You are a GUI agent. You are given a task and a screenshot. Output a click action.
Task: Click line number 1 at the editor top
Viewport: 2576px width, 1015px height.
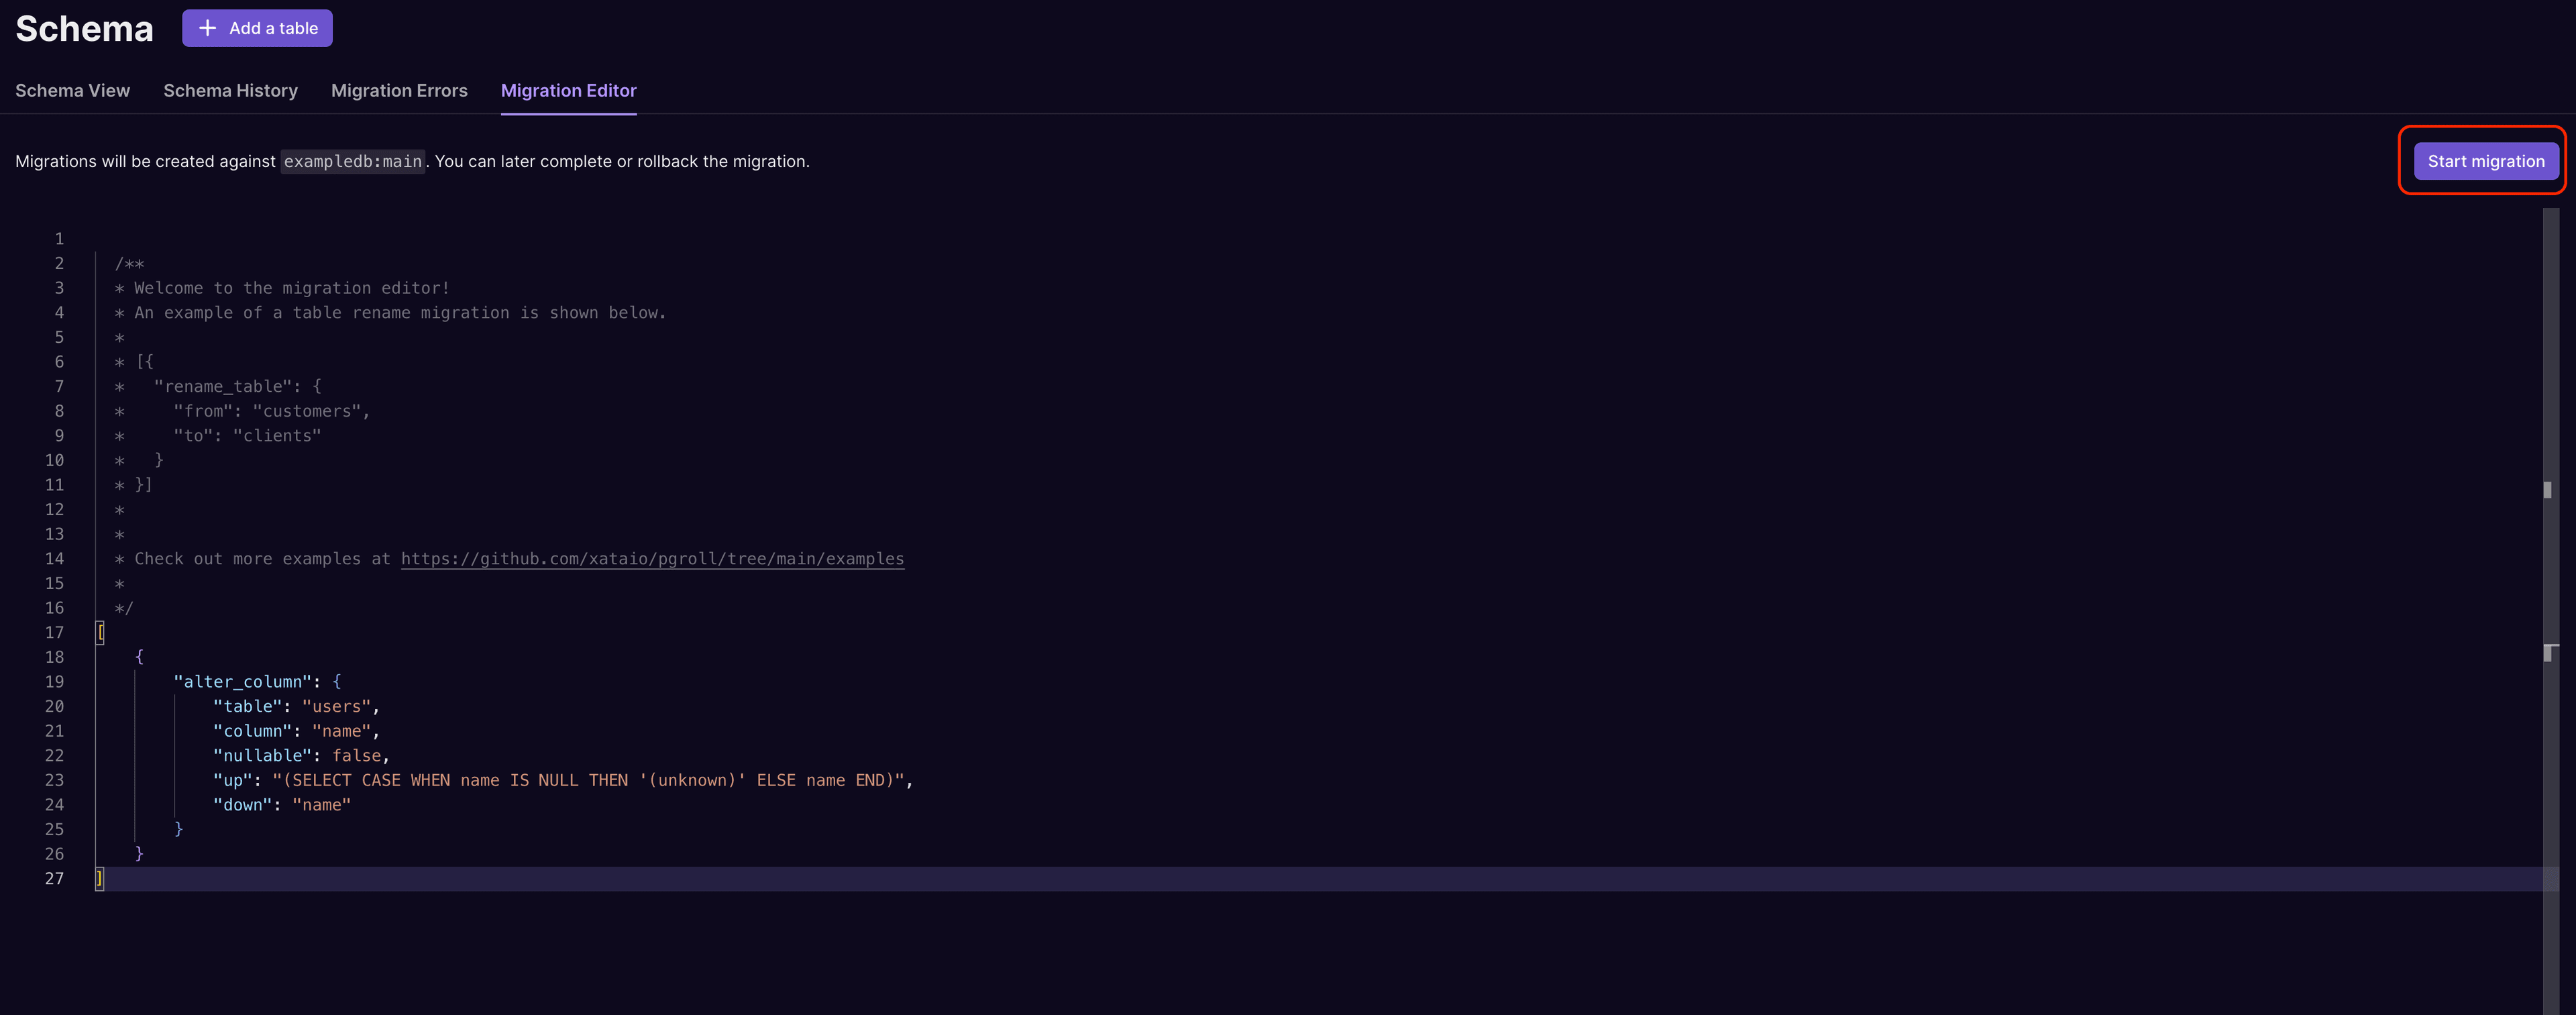(x=59, y=238)
